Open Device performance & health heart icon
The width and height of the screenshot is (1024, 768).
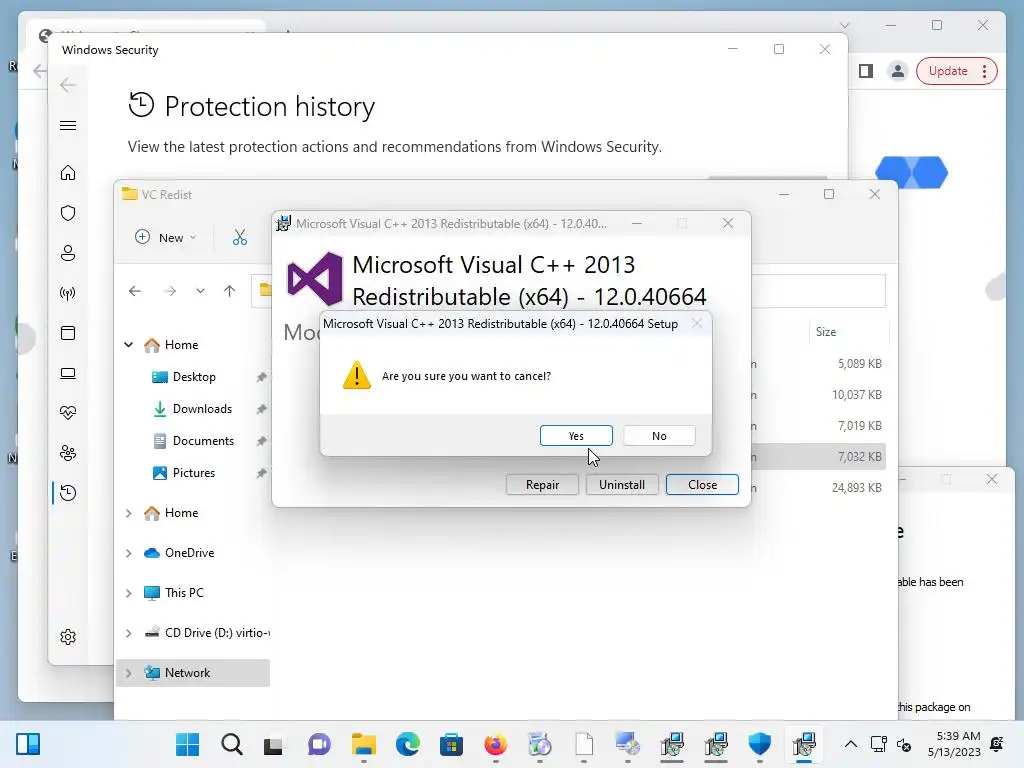pyautogui.click(x=68, y=413)
